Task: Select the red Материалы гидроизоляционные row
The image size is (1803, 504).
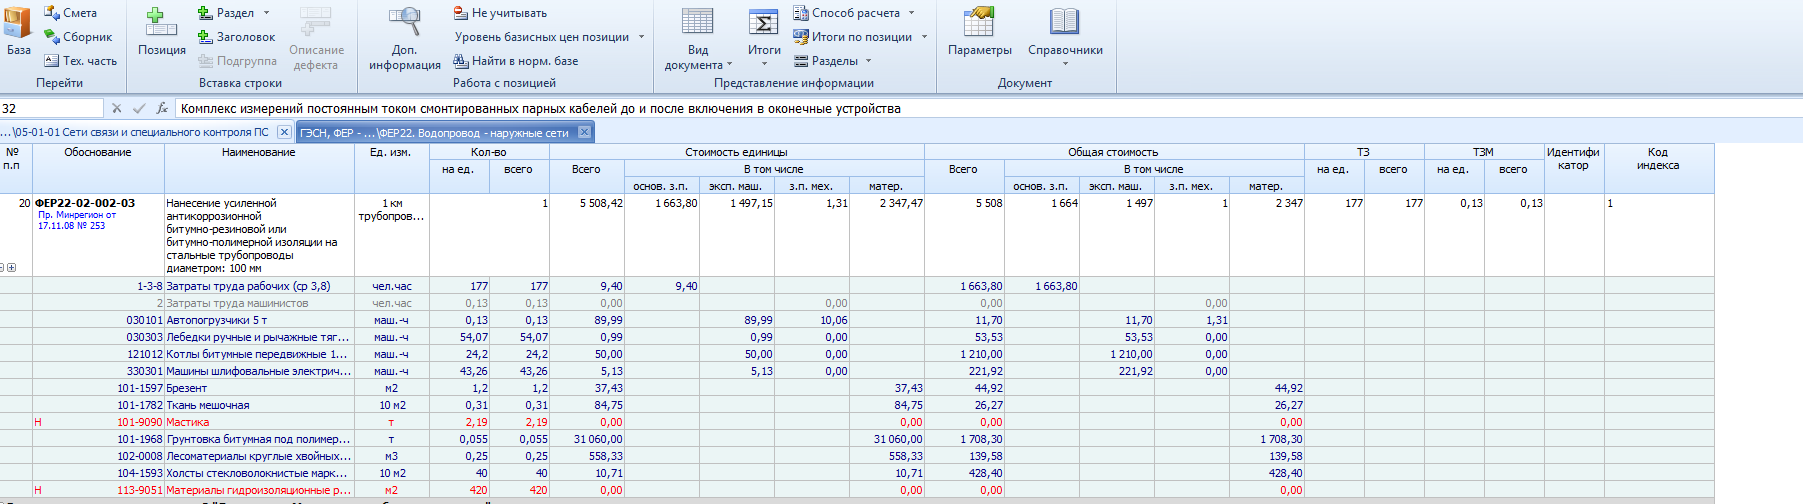Action: pyautogui.click(x=857, y=490)
